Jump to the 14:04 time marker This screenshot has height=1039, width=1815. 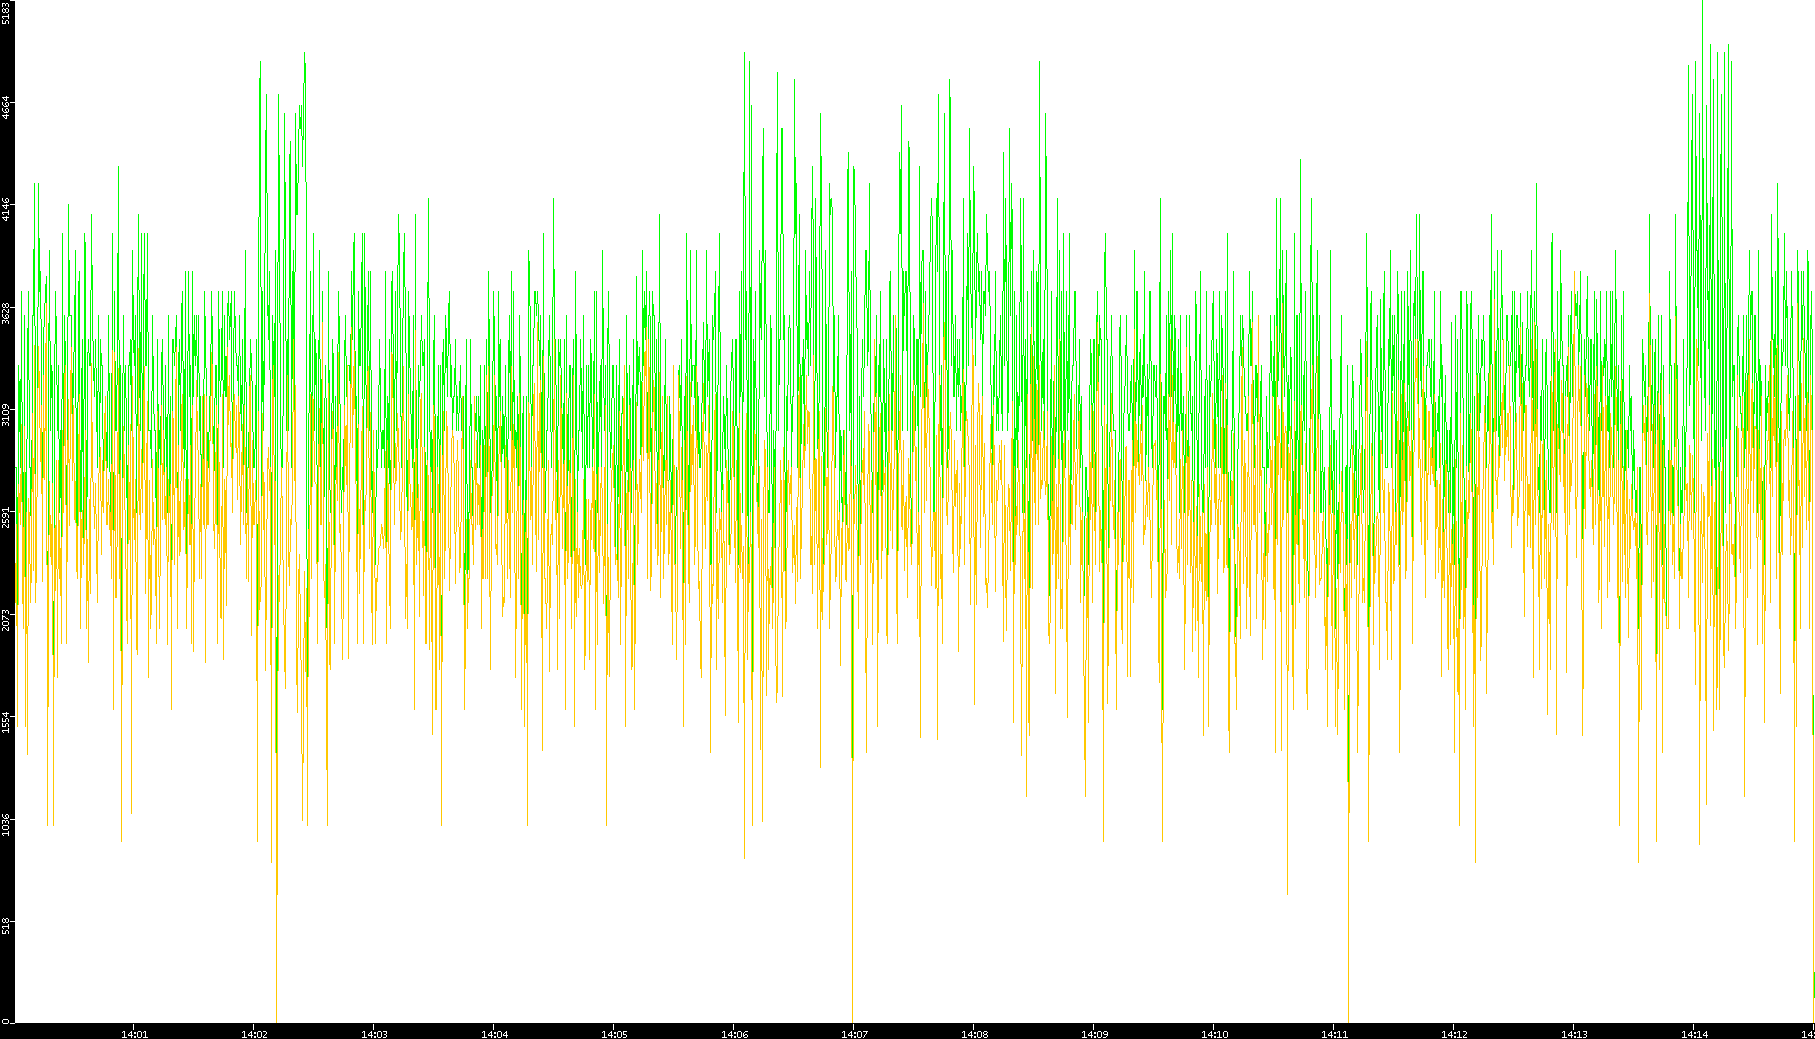pos(494,1033)
